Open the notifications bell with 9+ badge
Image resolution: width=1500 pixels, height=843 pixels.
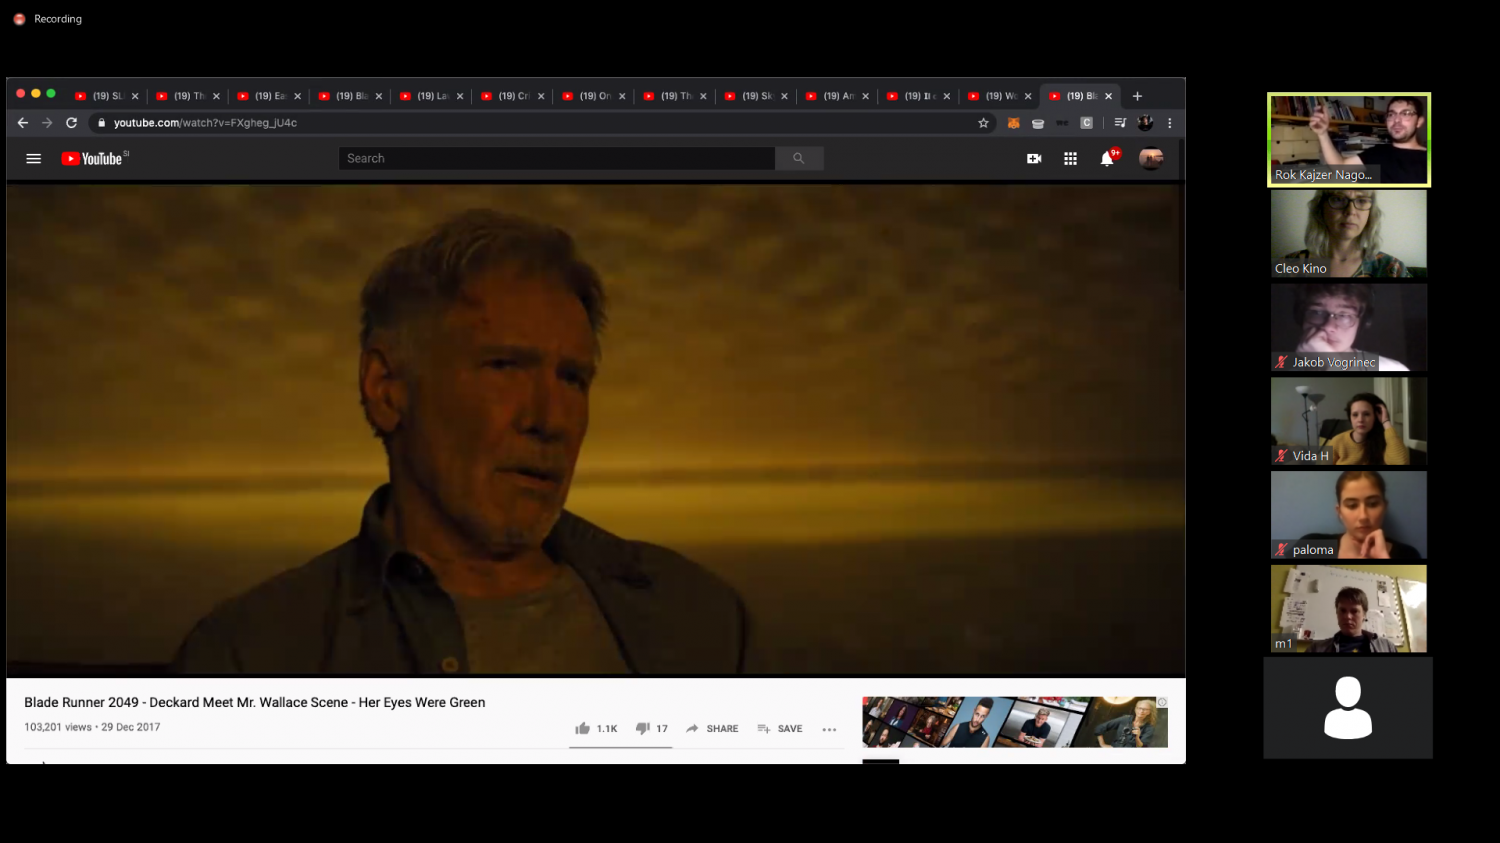pyautogui.click(x=1108, y=158)
